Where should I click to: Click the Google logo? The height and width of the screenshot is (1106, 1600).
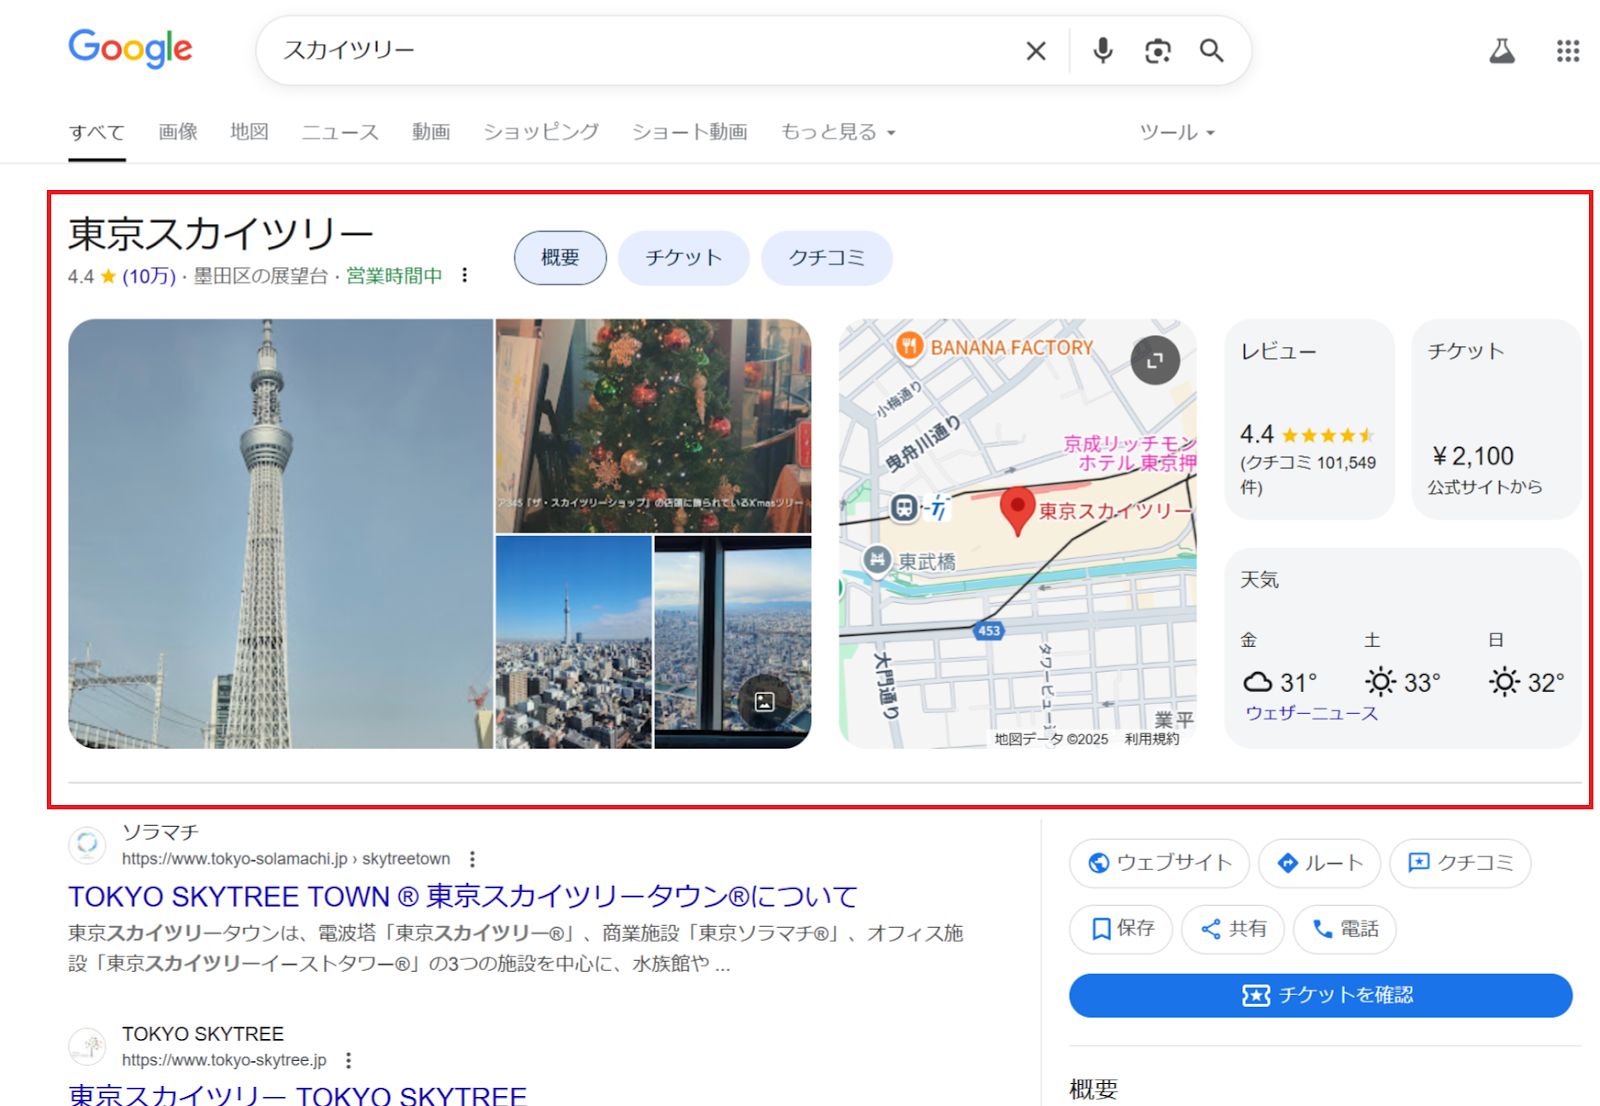[130, 48]
